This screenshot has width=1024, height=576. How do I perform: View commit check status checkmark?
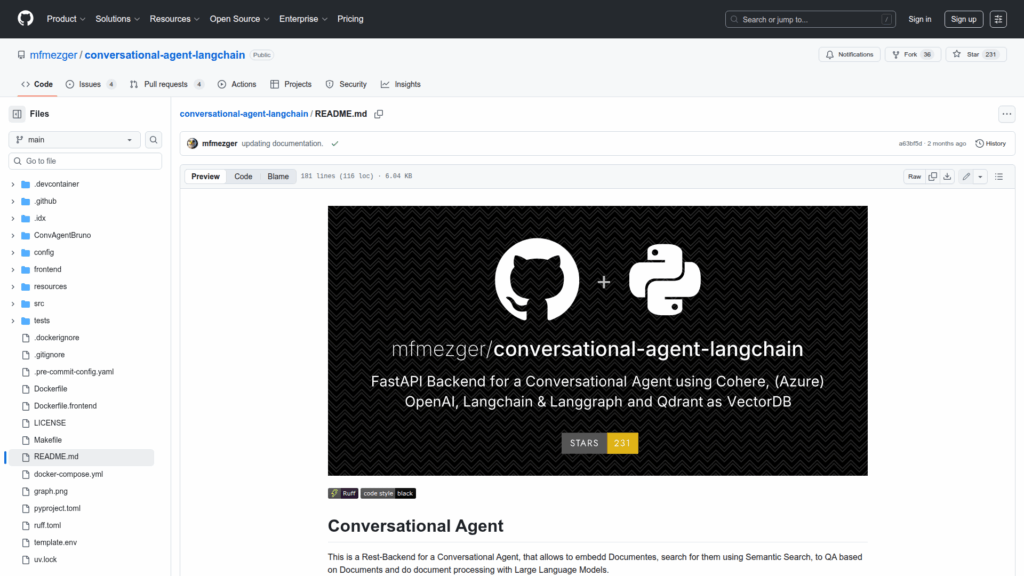pos(335,144)
